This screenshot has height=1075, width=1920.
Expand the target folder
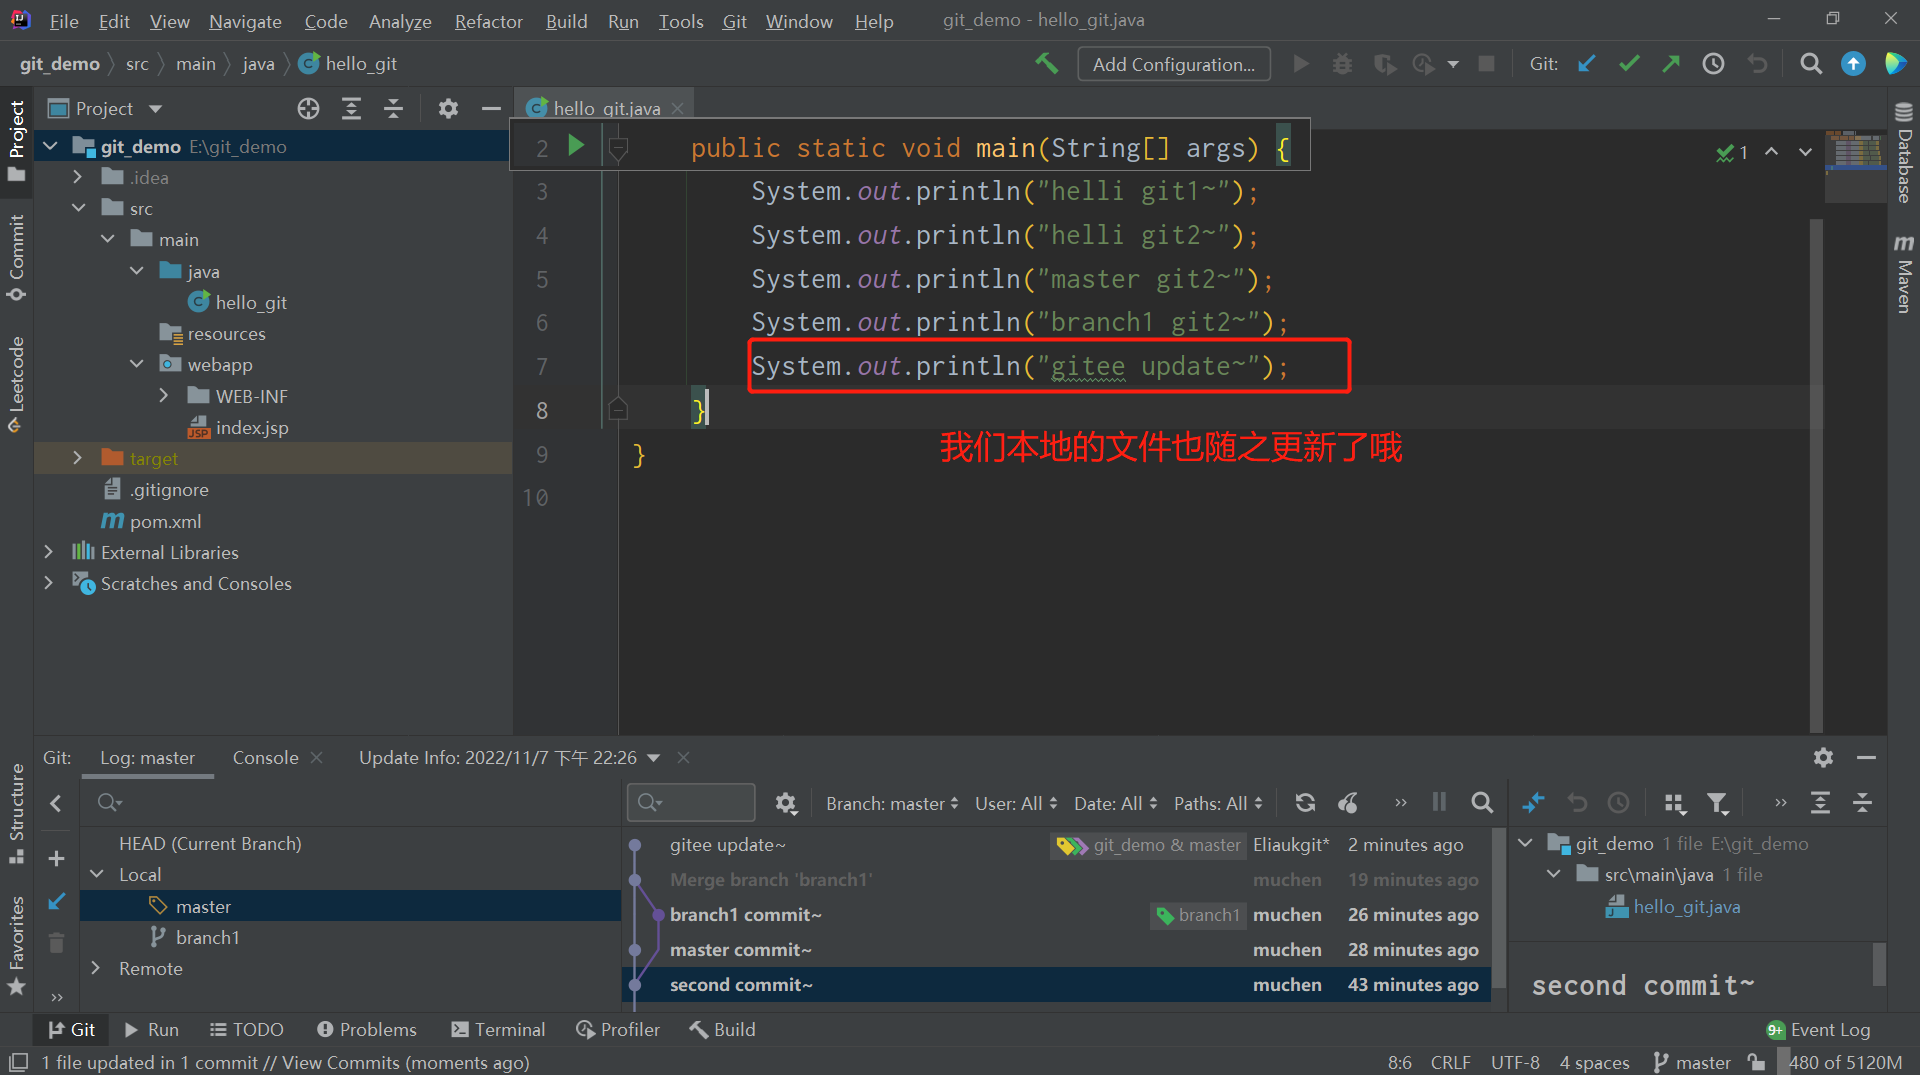click(77, 458)
